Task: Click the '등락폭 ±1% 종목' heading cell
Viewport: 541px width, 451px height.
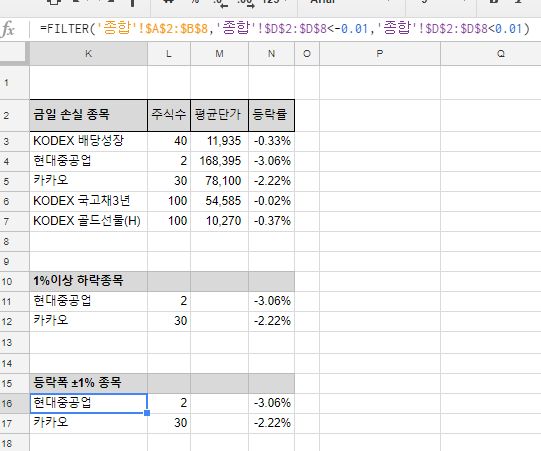Action: click(88, 383)
